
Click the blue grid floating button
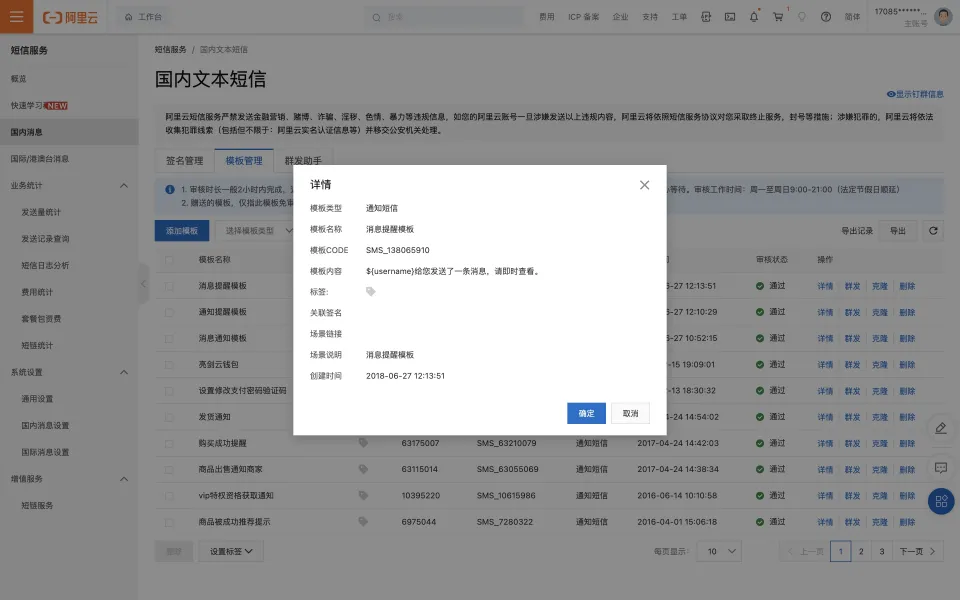(942, 501)
